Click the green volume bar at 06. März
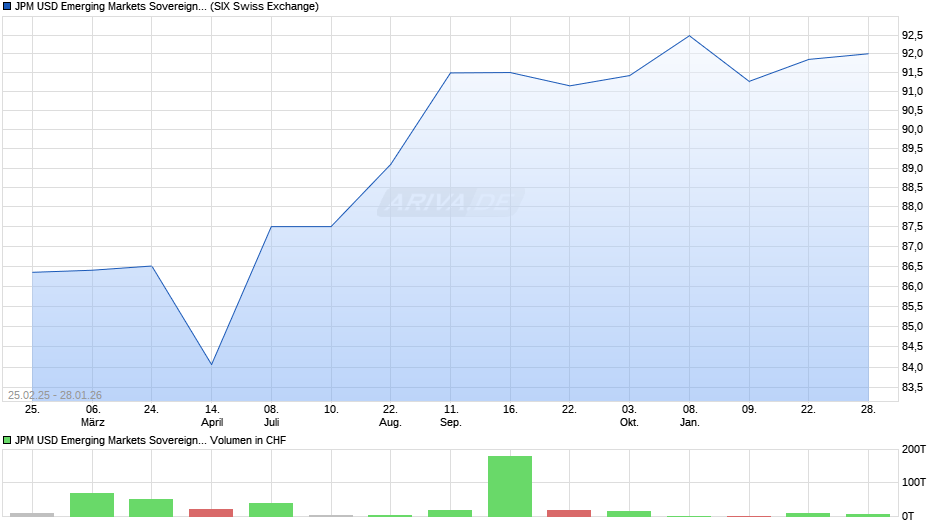The height and width of the screenshot is (526, 940). 92,505
